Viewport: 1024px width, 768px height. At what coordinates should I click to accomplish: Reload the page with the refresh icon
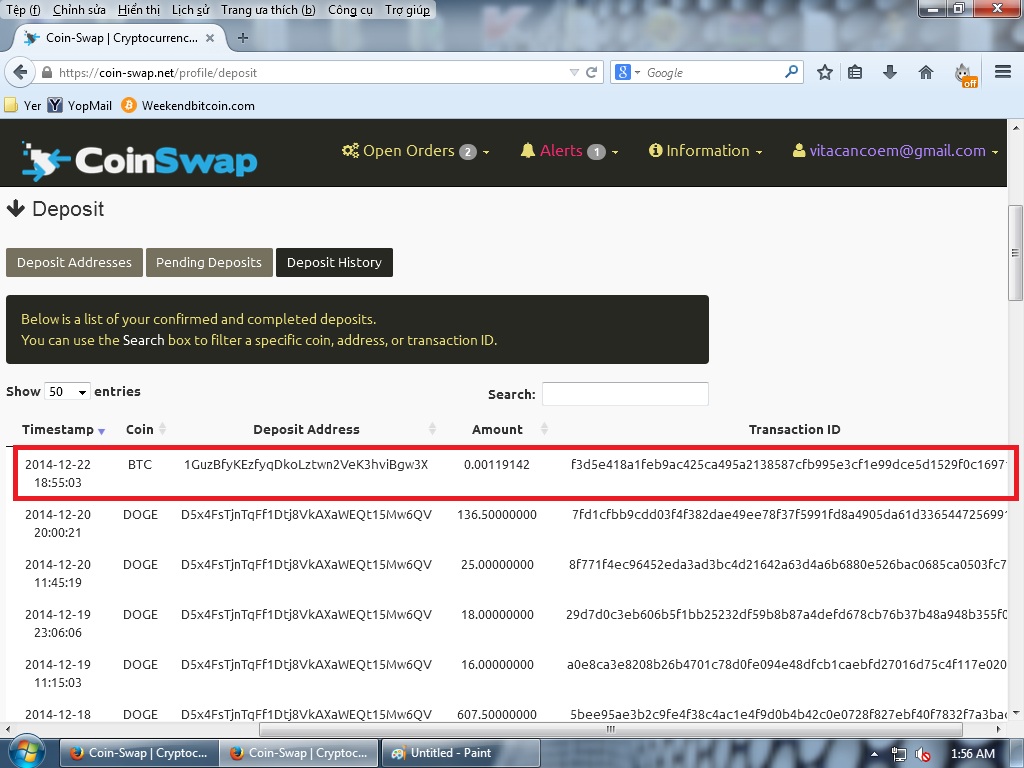point(592,72)
